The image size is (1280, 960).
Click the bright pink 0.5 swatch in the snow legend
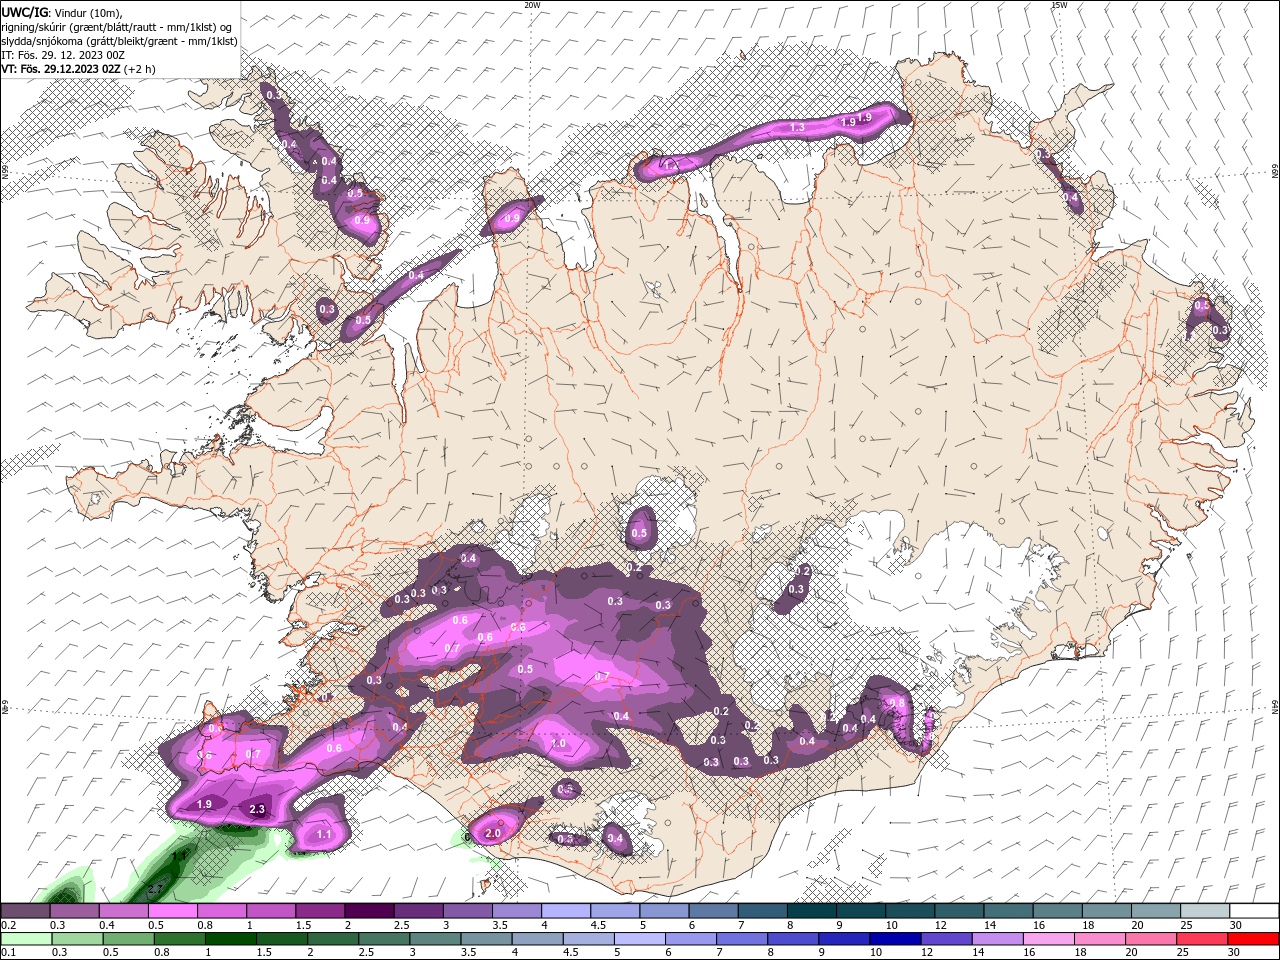click(x=172, y=911)
